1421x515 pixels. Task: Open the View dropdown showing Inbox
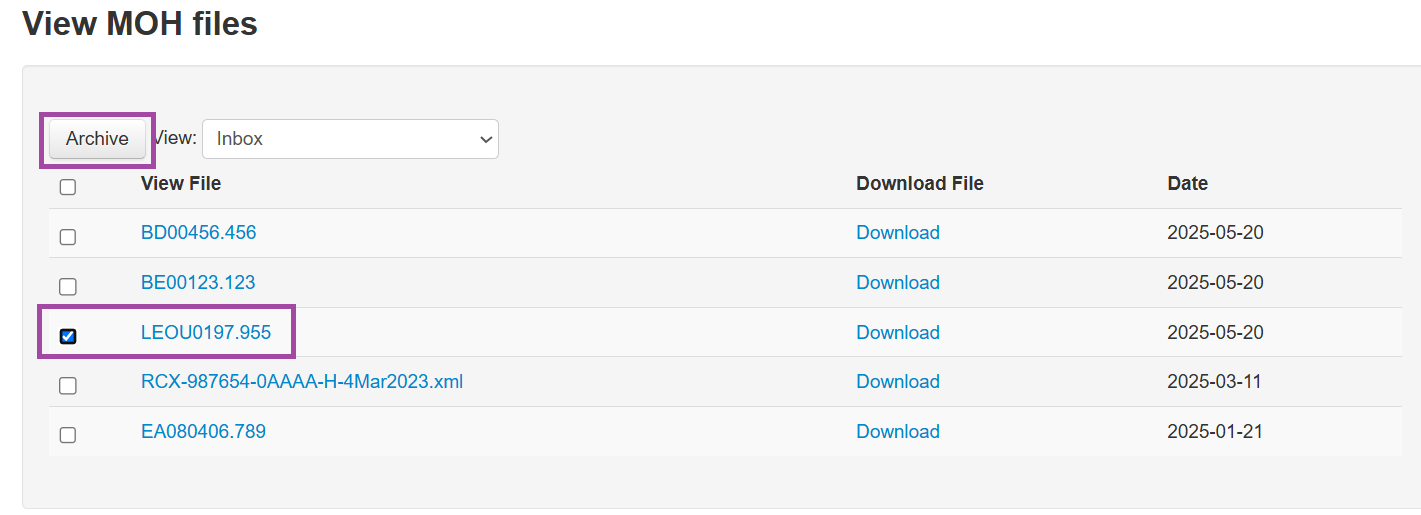(x=350, y=139)
